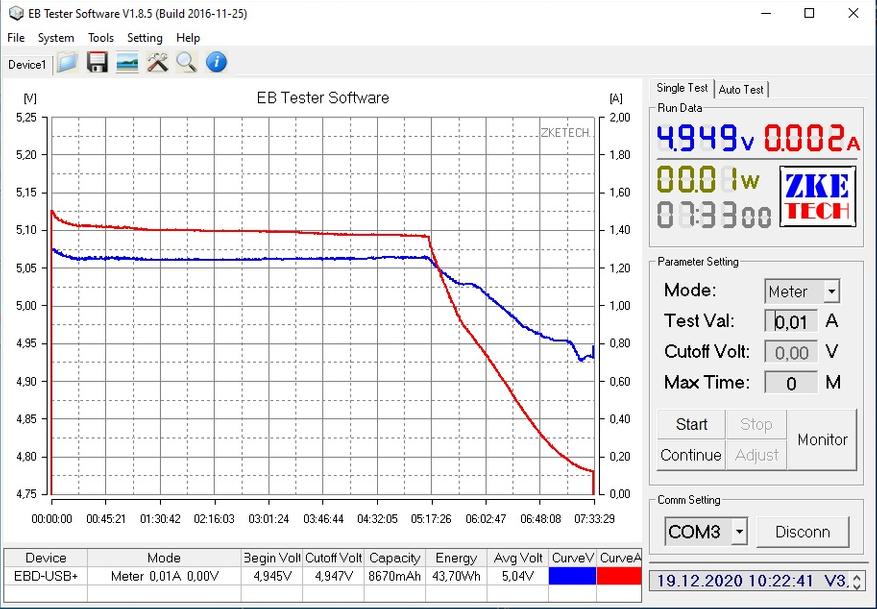Click the Capacity column header
The width and height of the screenshot is (877, 609).
pos(394,558)
